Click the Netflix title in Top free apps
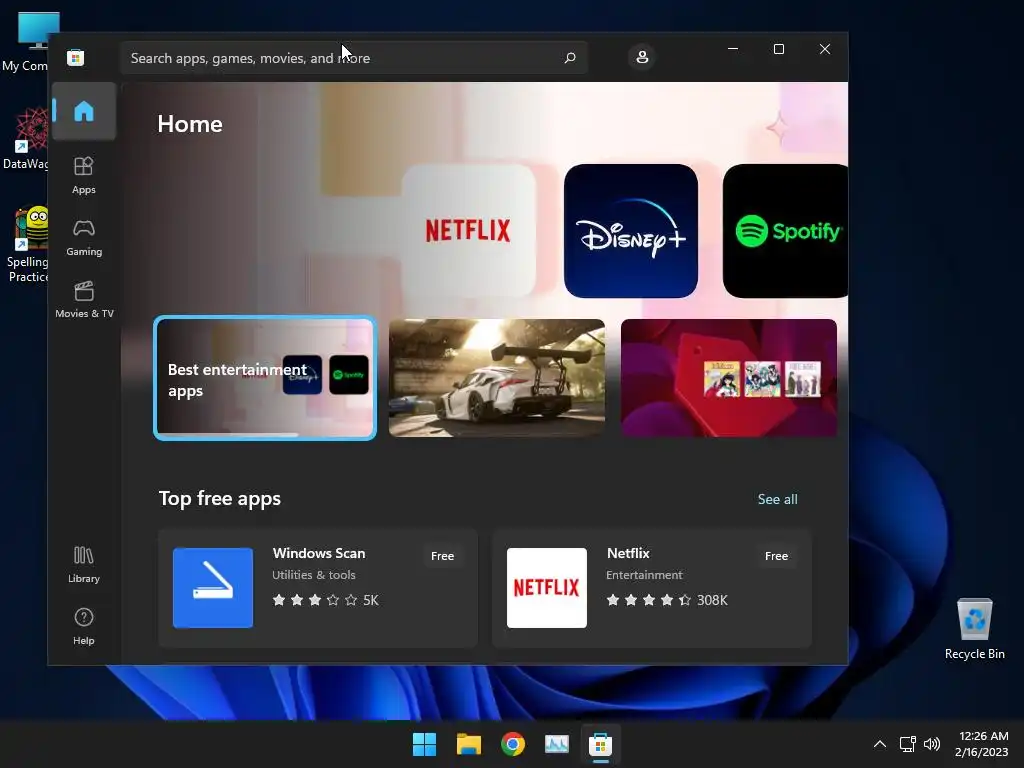Image resolution: width=1024 pixels, height=768 pixels. point(628,553)
